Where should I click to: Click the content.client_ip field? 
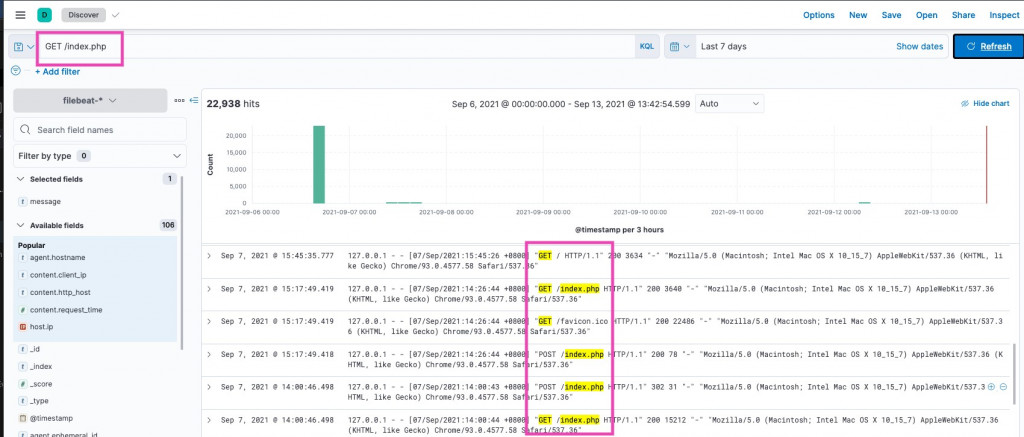57,275
